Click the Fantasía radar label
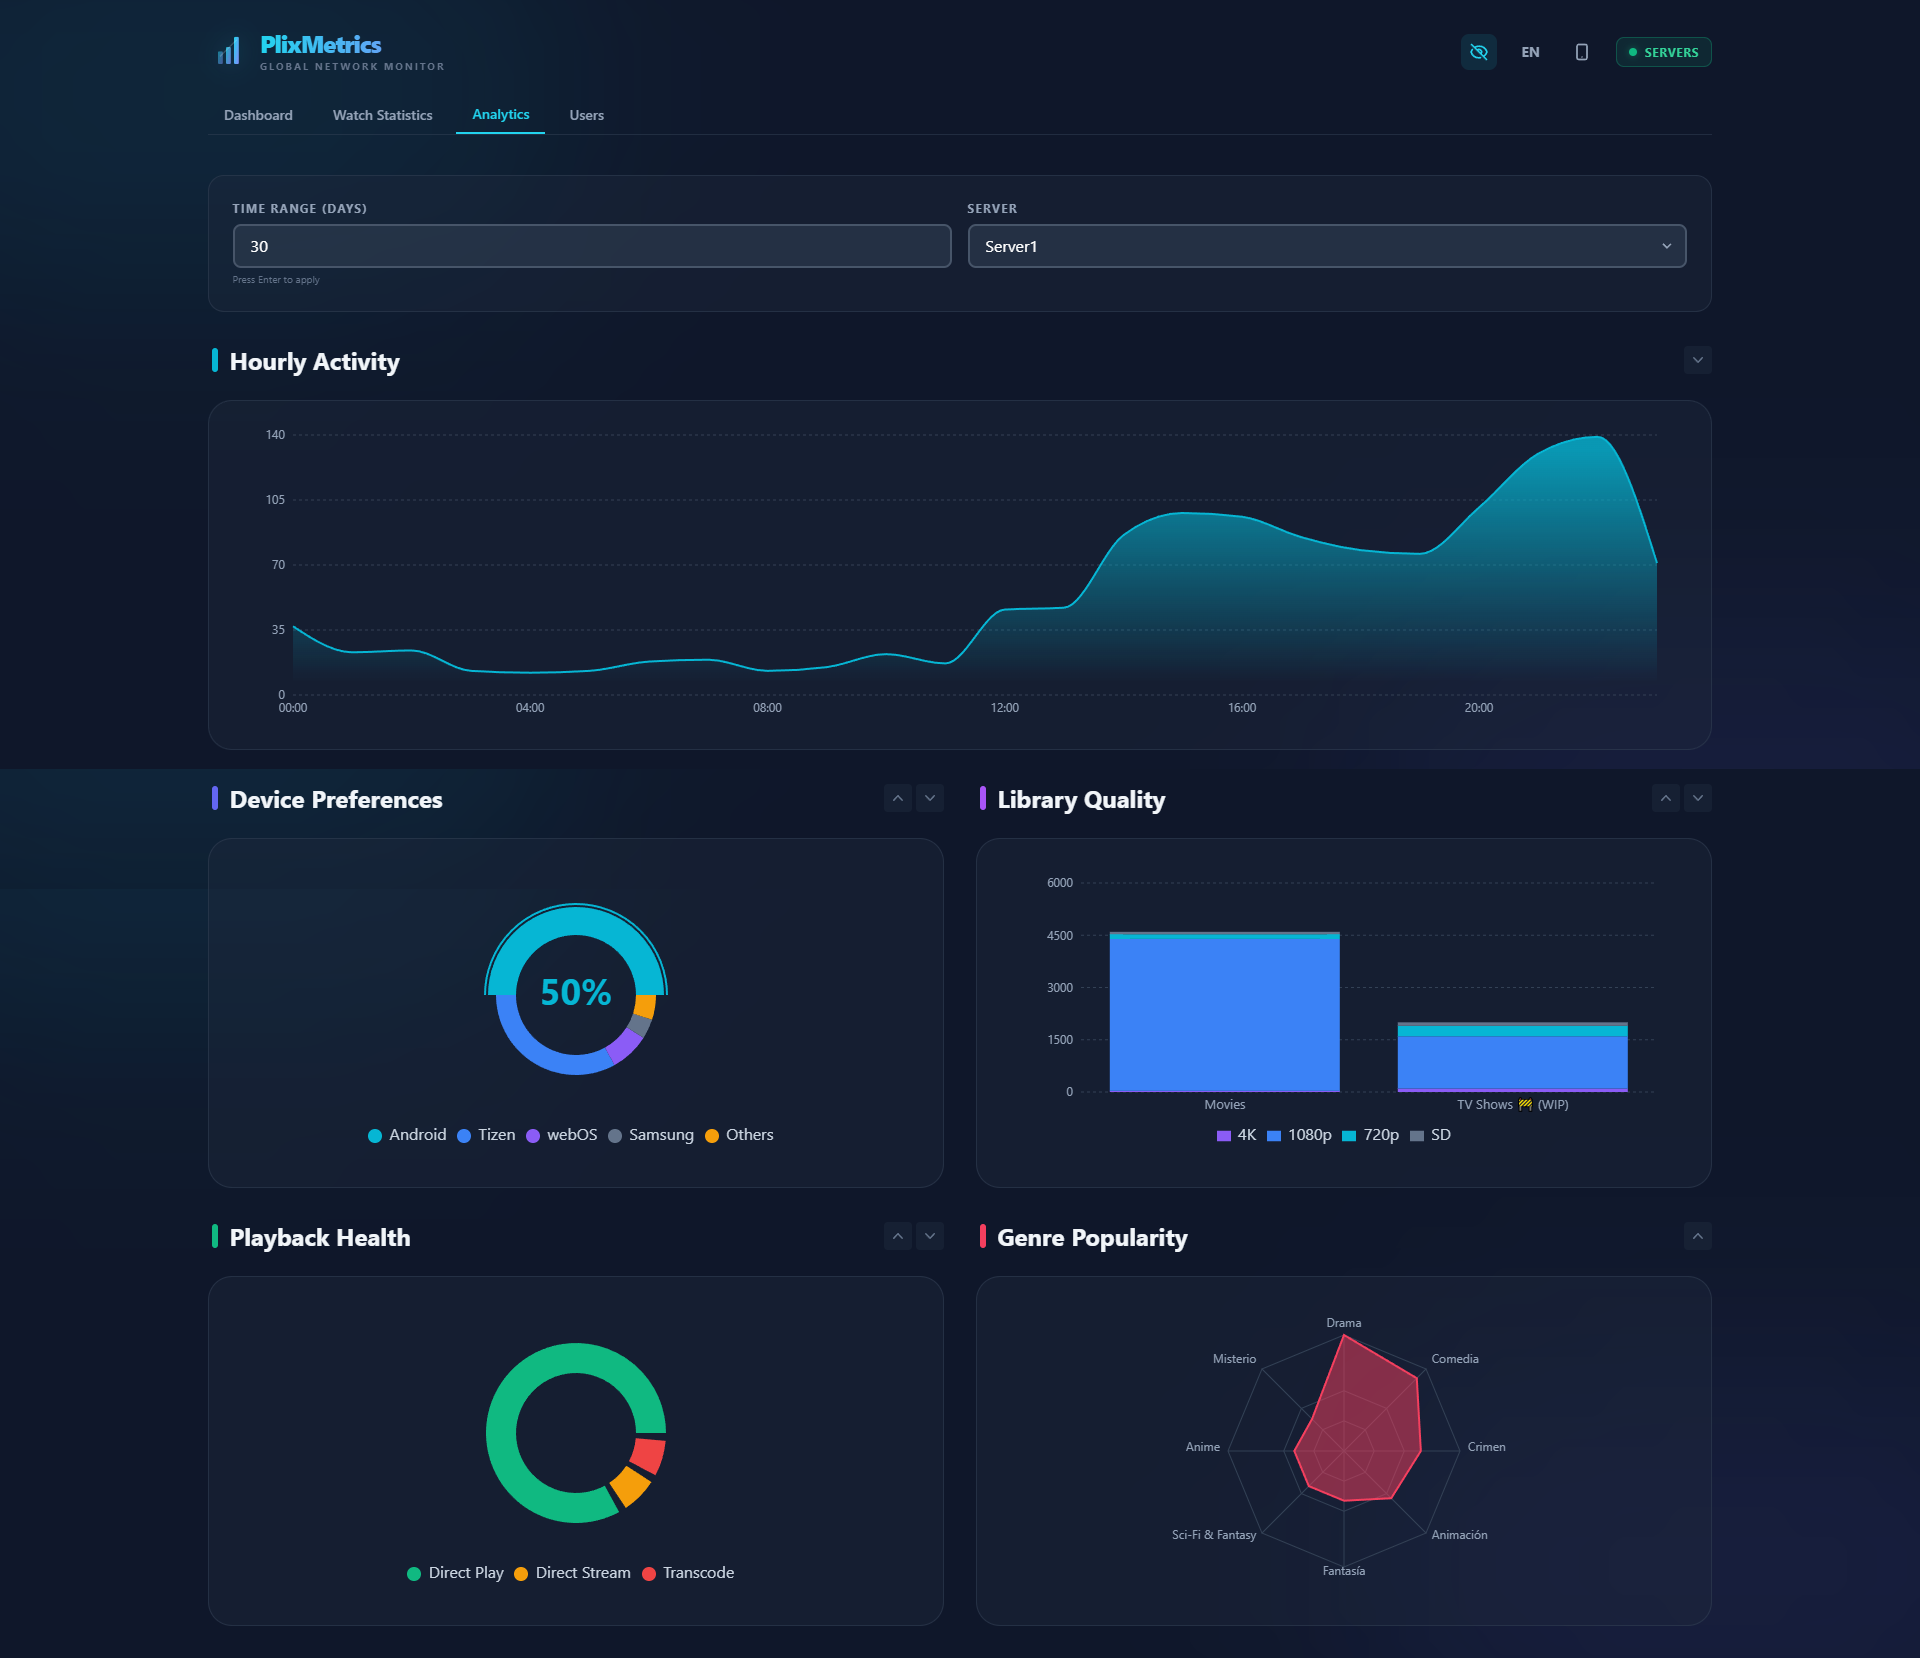The image size is (1920, 1658). [x=1343, y=1571]
